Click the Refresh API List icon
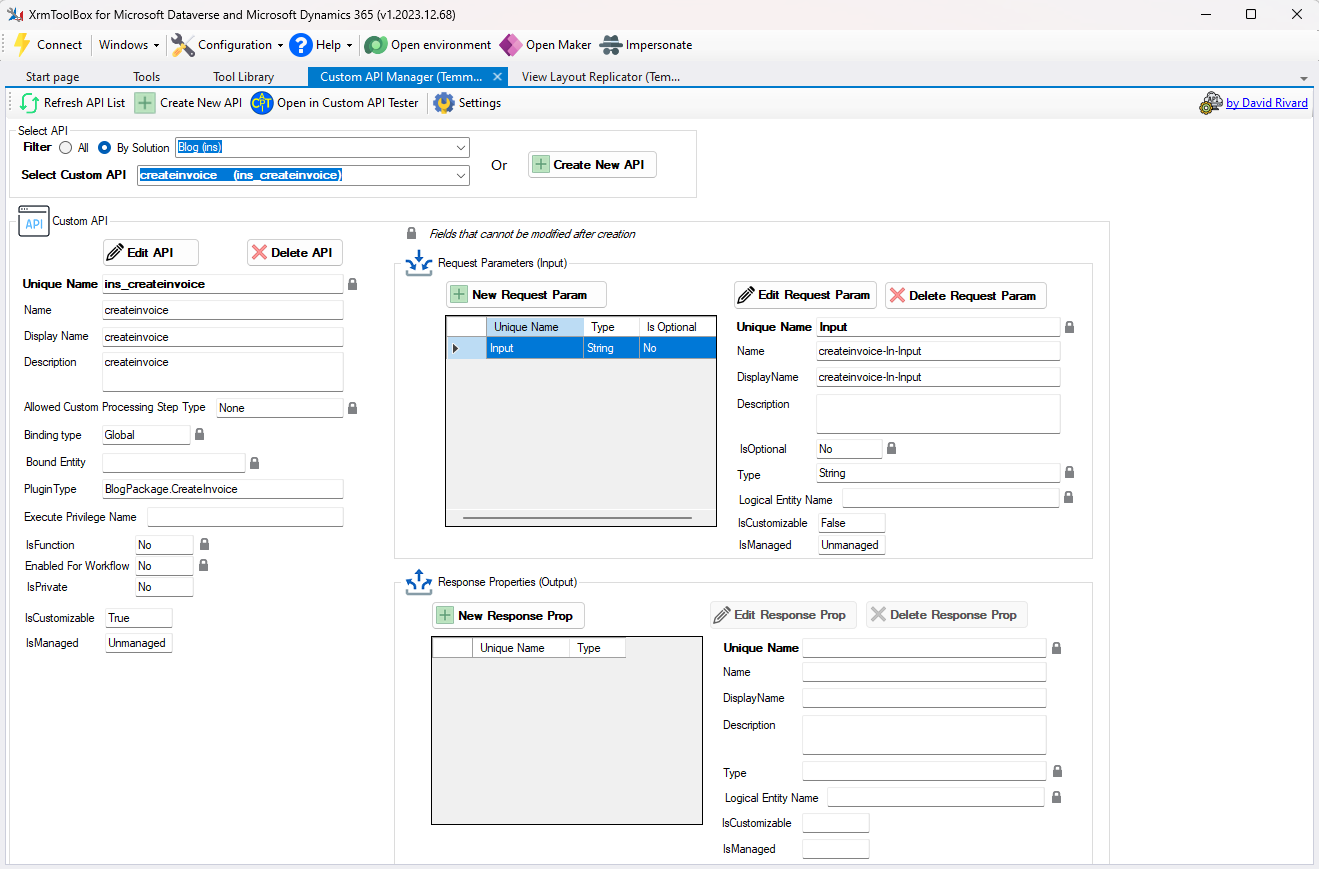1319x869 pixels. [29, 103]
